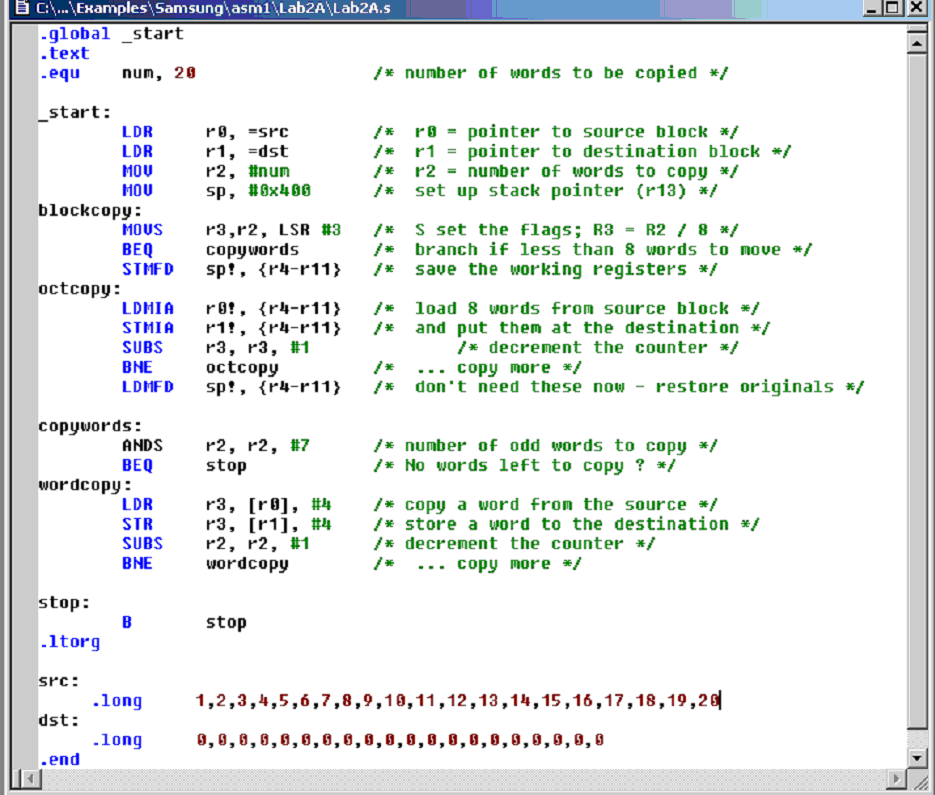Click the comment 'store a word to the destination'

[x=566, y=524]
